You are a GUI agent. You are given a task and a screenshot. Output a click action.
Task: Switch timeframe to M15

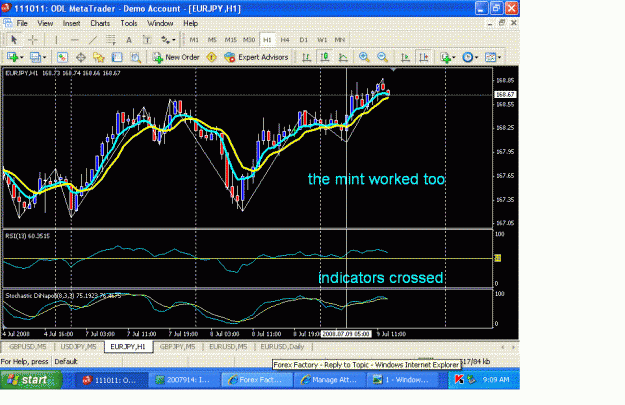point(230,40)
